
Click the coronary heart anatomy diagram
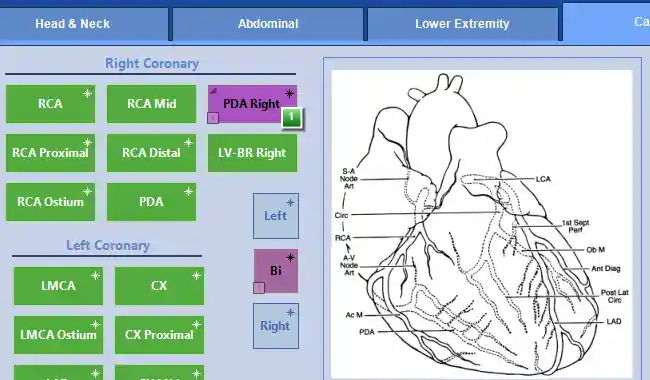click(x=482, y=224)
